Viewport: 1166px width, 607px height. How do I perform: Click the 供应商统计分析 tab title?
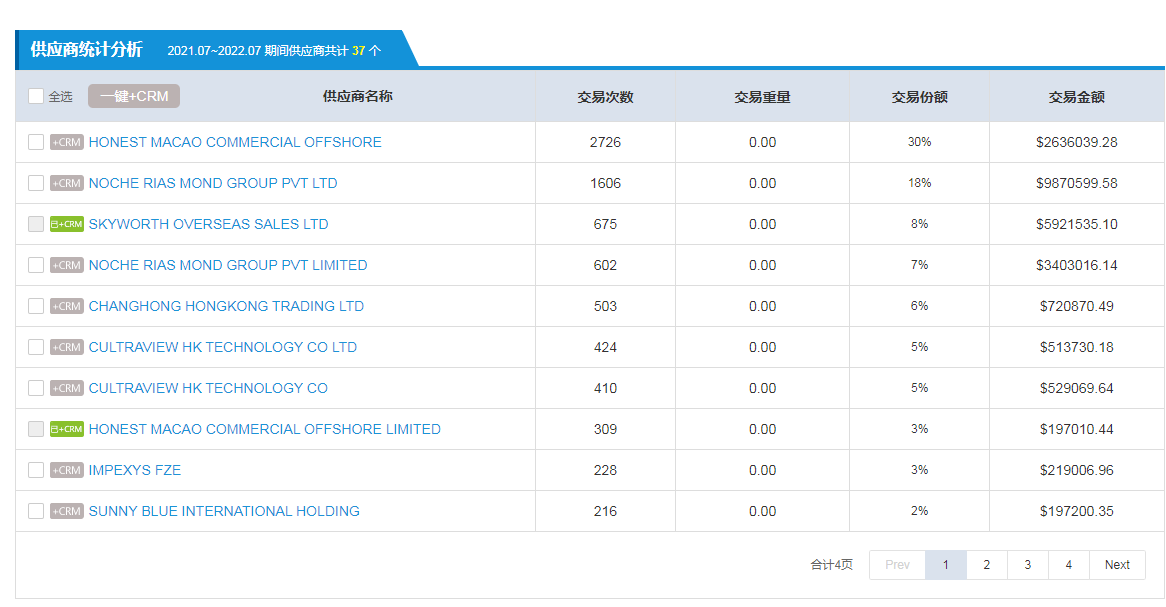pyautogui.click(x=86, y=49)
